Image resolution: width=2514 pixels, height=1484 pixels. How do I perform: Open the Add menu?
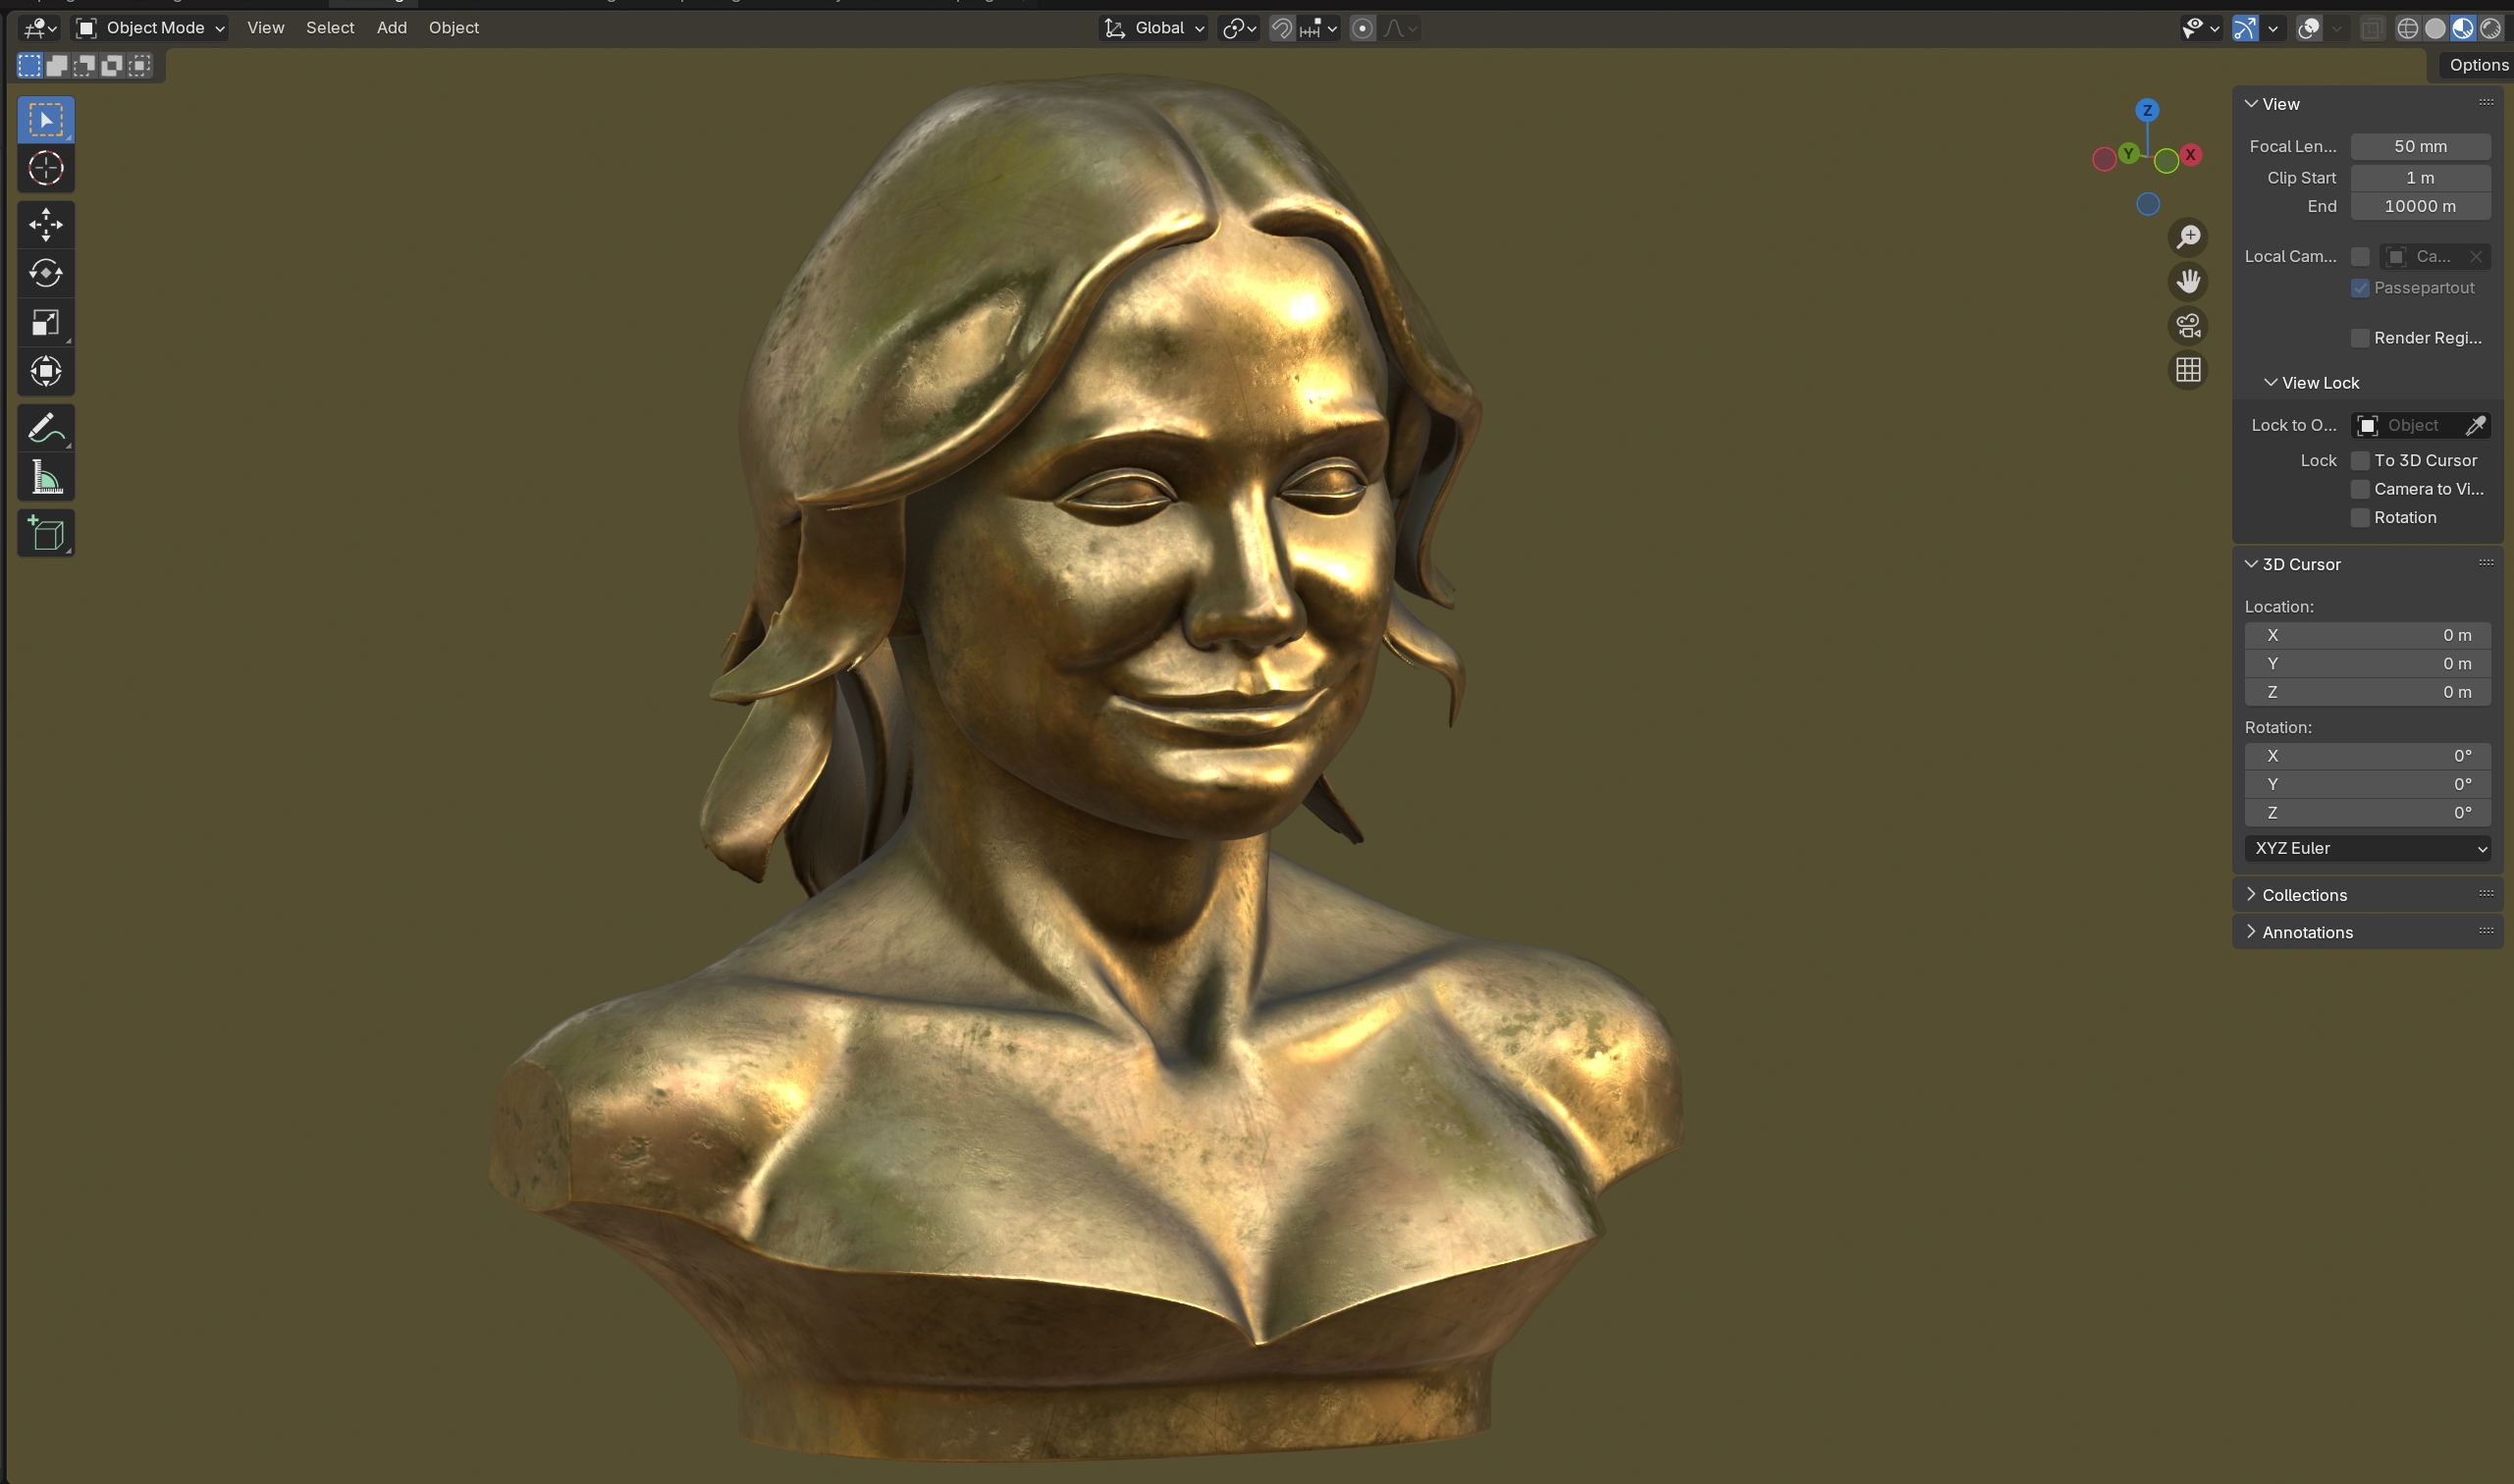point(391,28)
